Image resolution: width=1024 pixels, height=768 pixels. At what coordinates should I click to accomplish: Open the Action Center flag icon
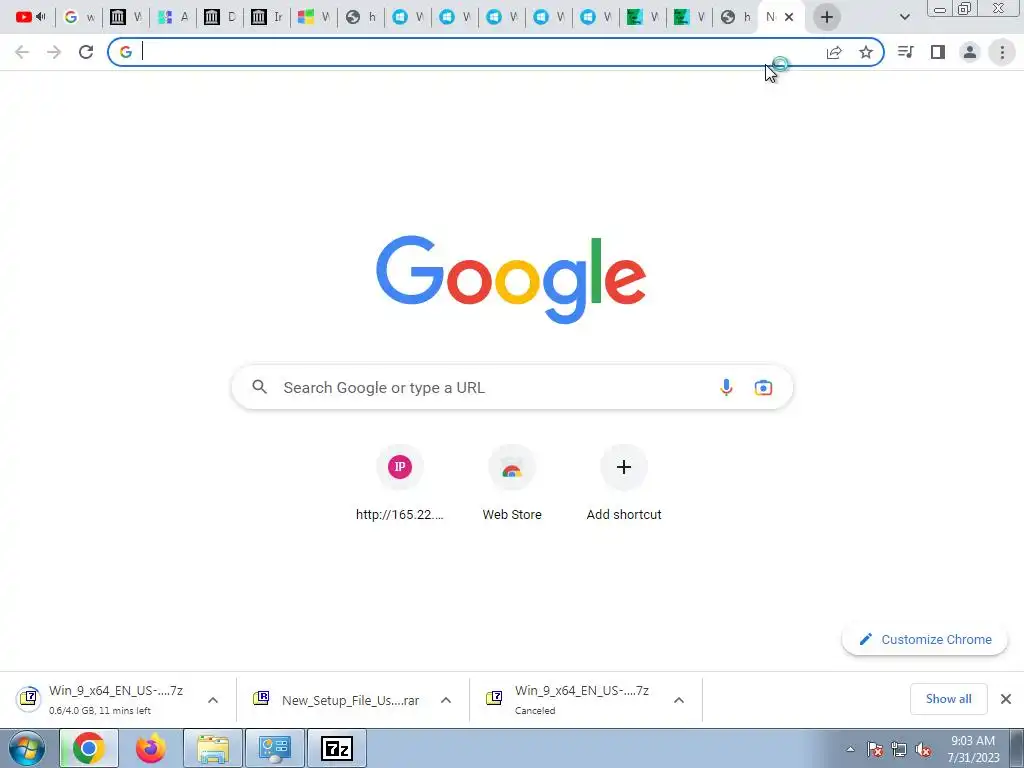tap(875, 749)
